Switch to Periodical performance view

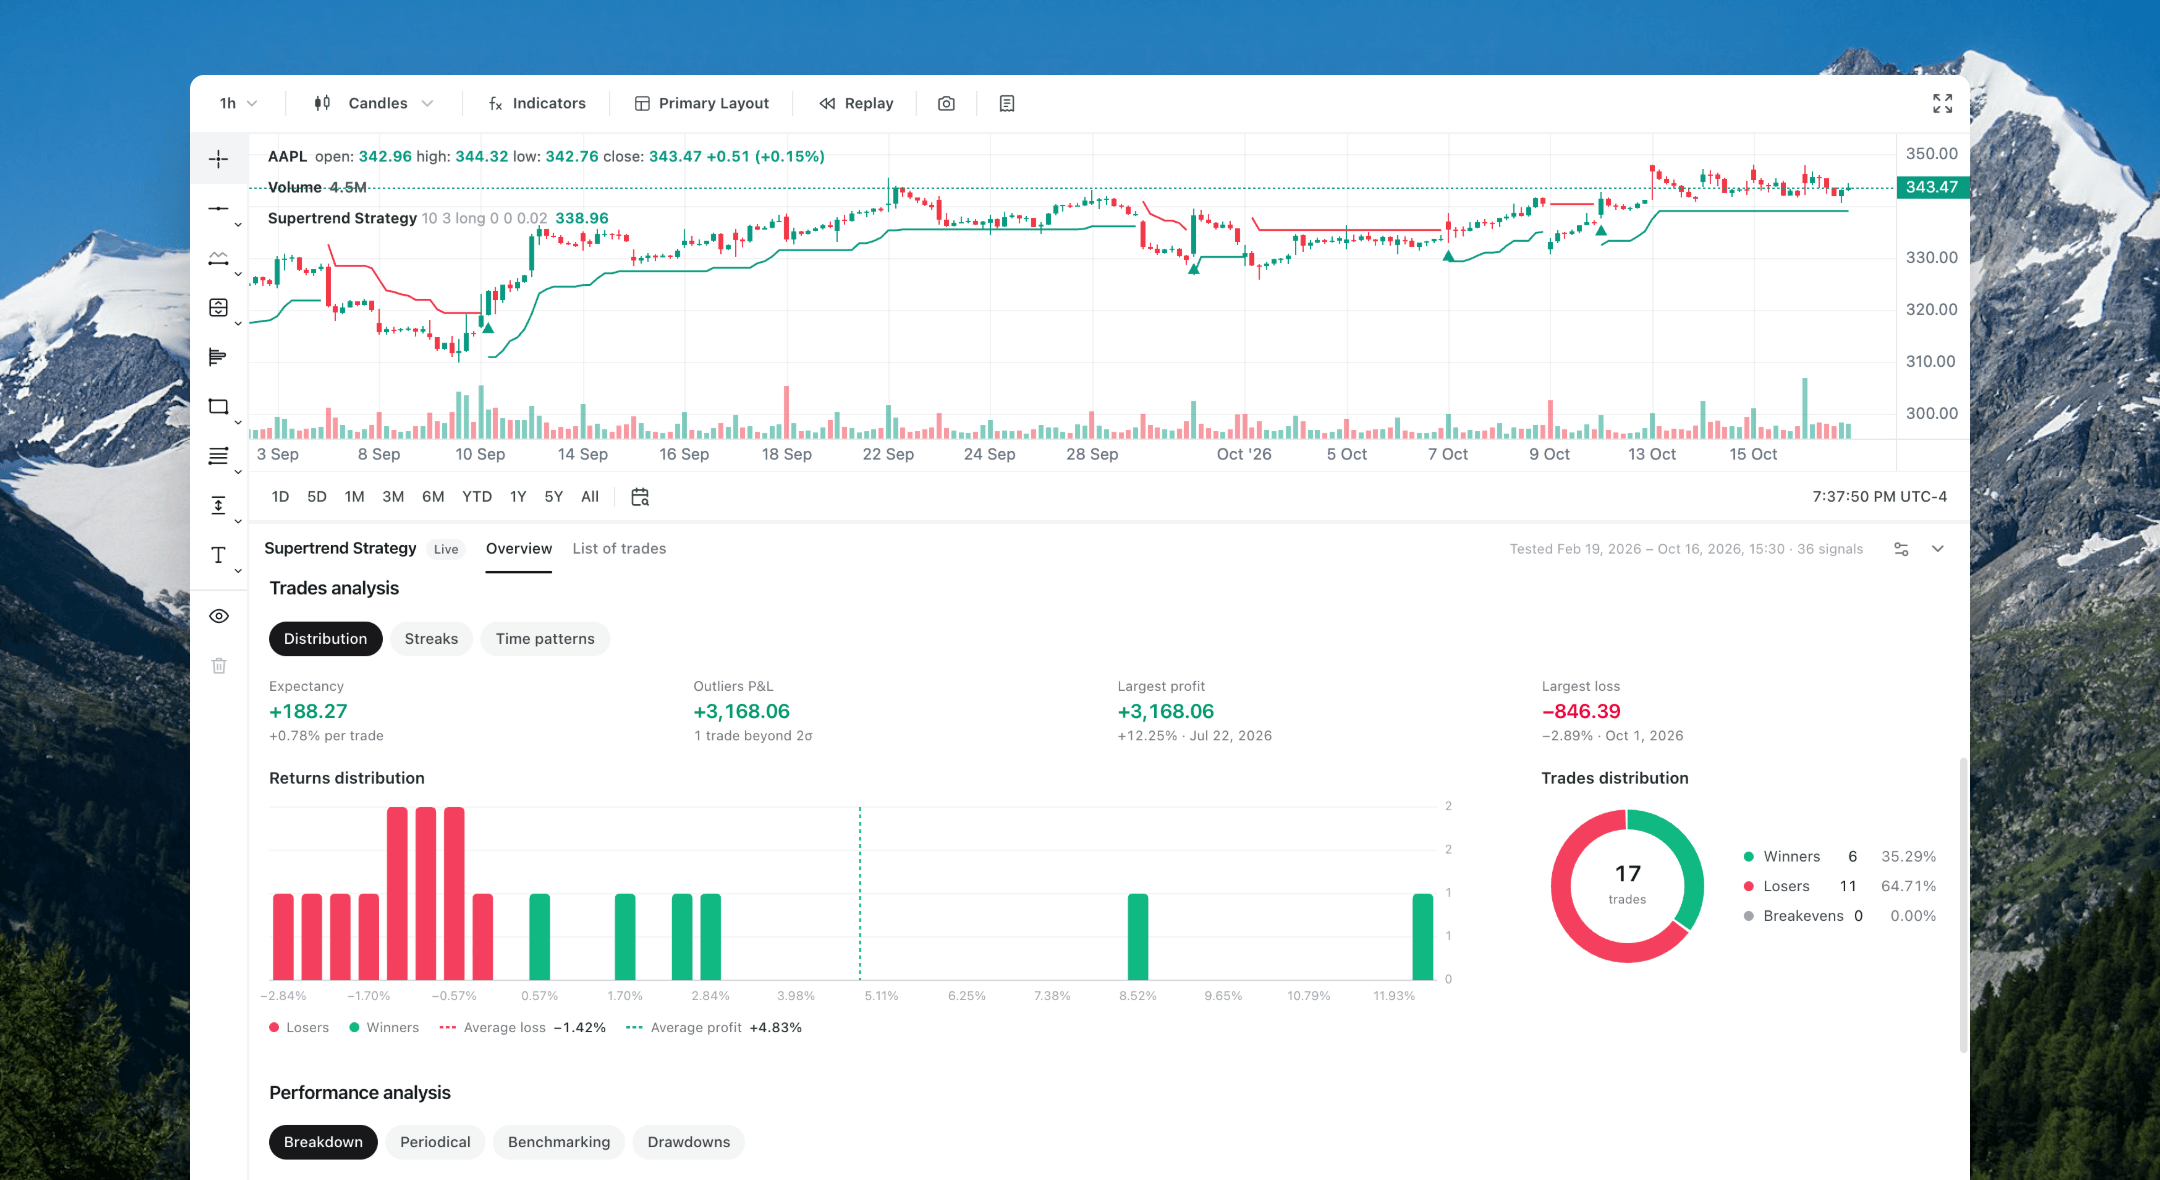coord(435,1142)
